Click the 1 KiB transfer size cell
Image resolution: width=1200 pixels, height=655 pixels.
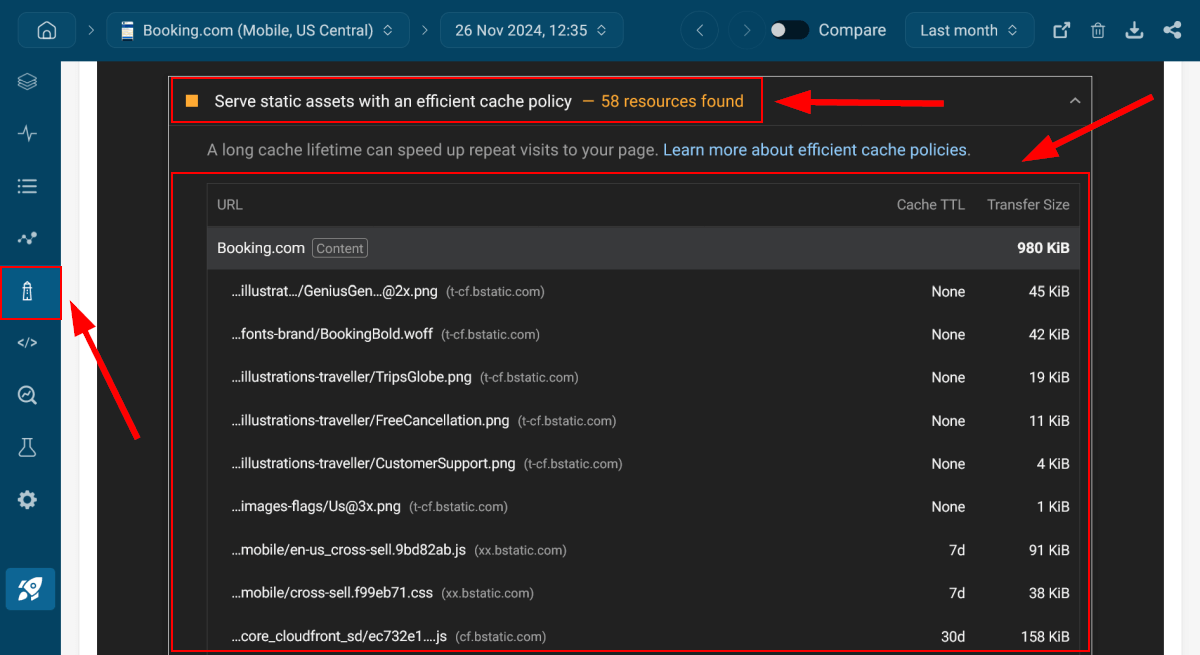(x=1053, y=507)
